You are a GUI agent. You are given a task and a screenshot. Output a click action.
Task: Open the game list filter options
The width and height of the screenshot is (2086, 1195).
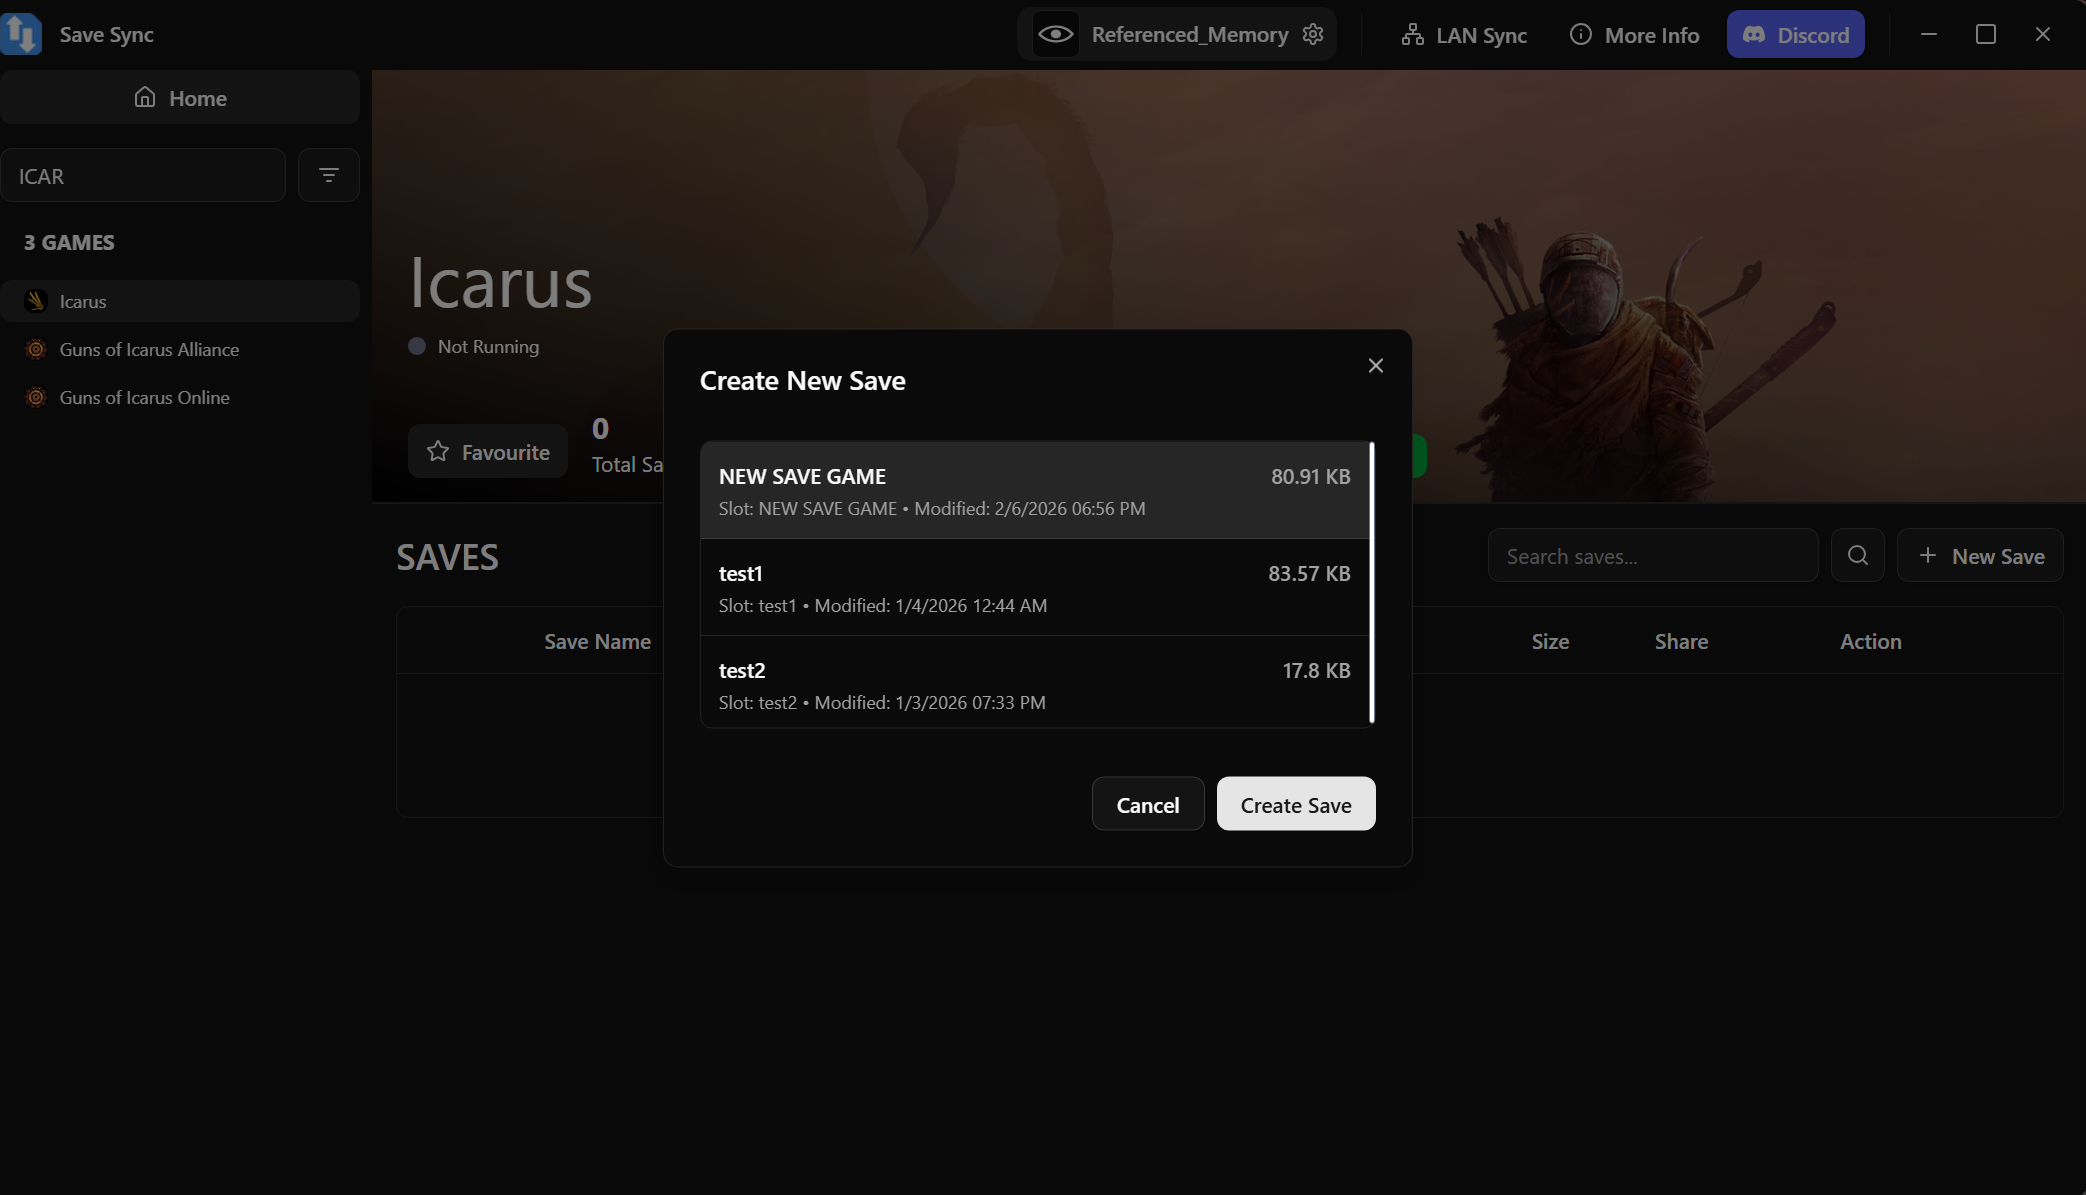click(329, 176)
